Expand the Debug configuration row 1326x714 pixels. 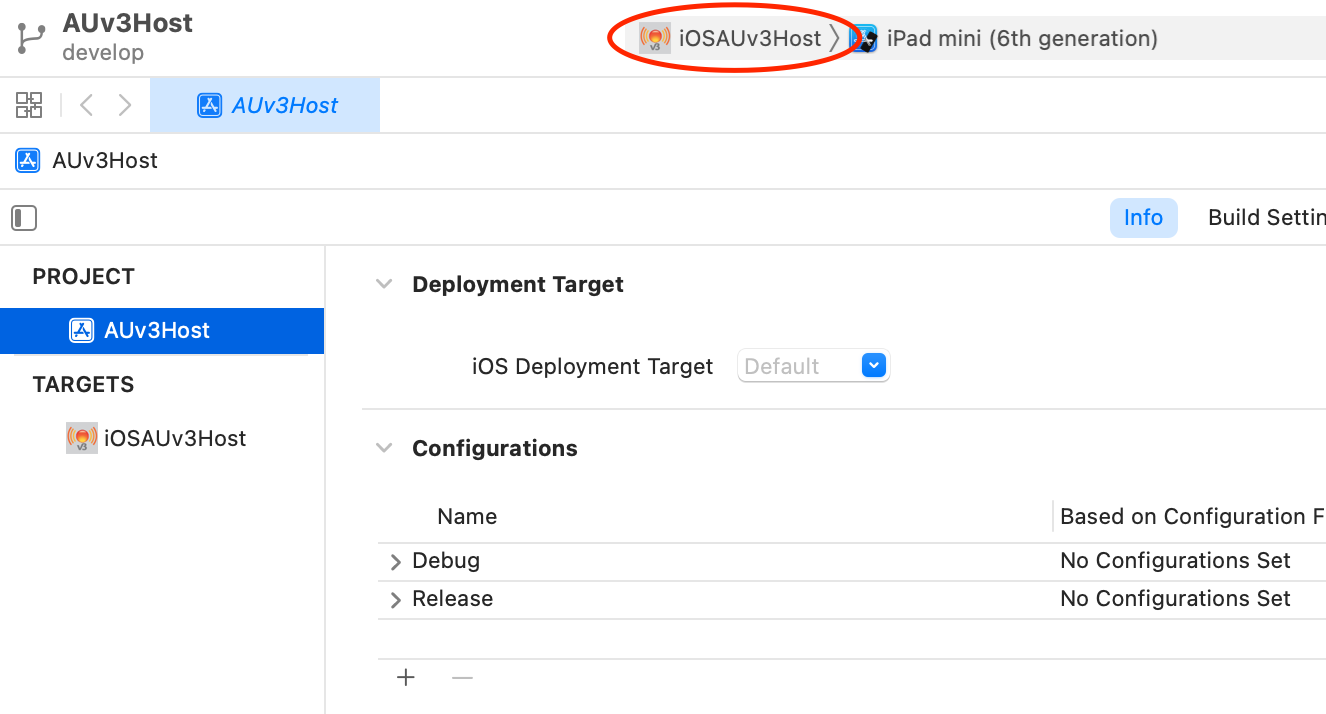(396, 562)
